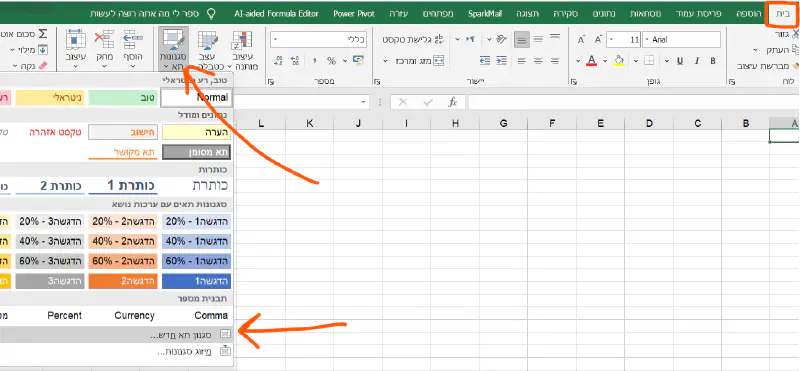Open the Power Pivot tab
This screenshot has height=371, width=800.
pos(354,13)
